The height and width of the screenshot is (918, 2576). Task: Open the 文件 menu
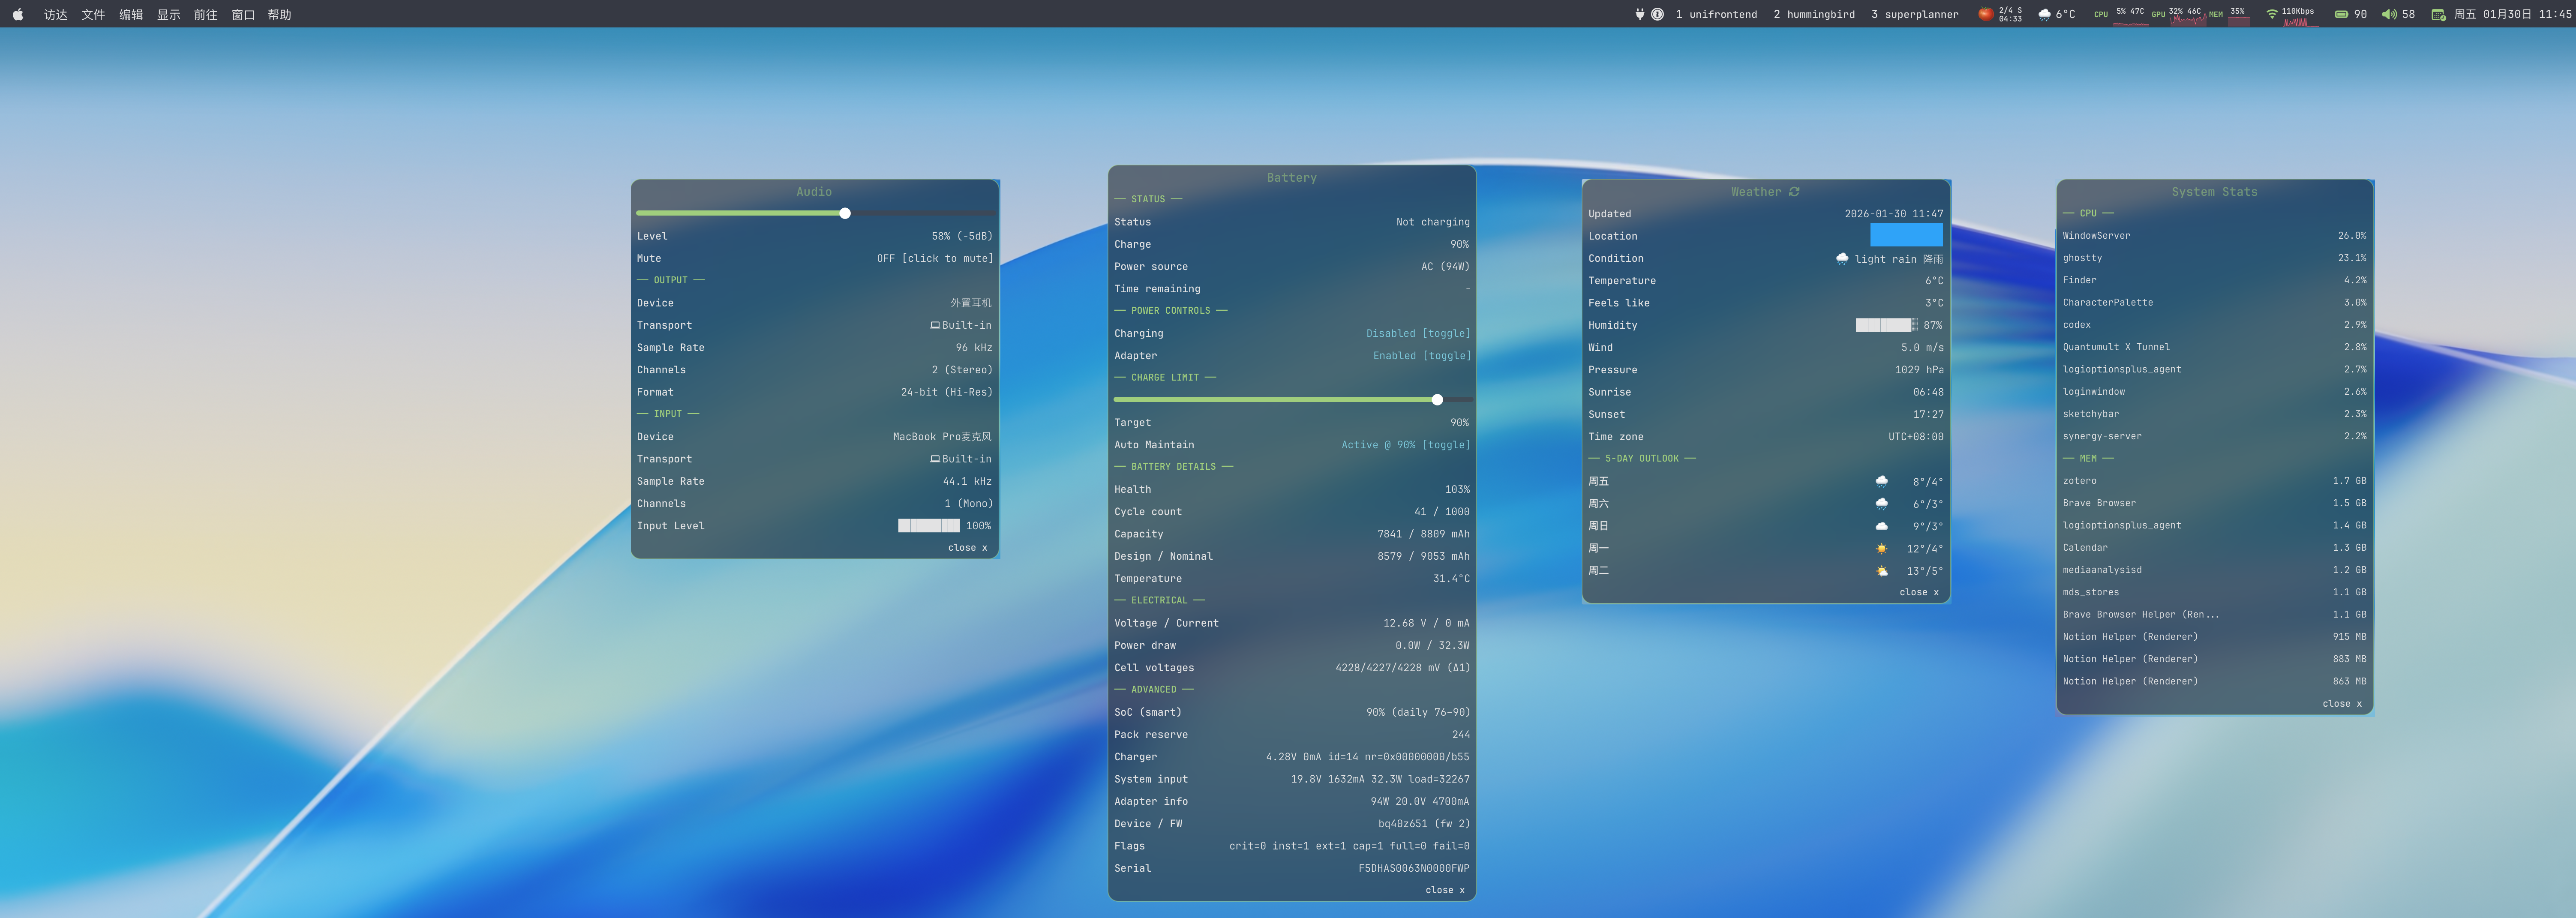click(93, 14)
